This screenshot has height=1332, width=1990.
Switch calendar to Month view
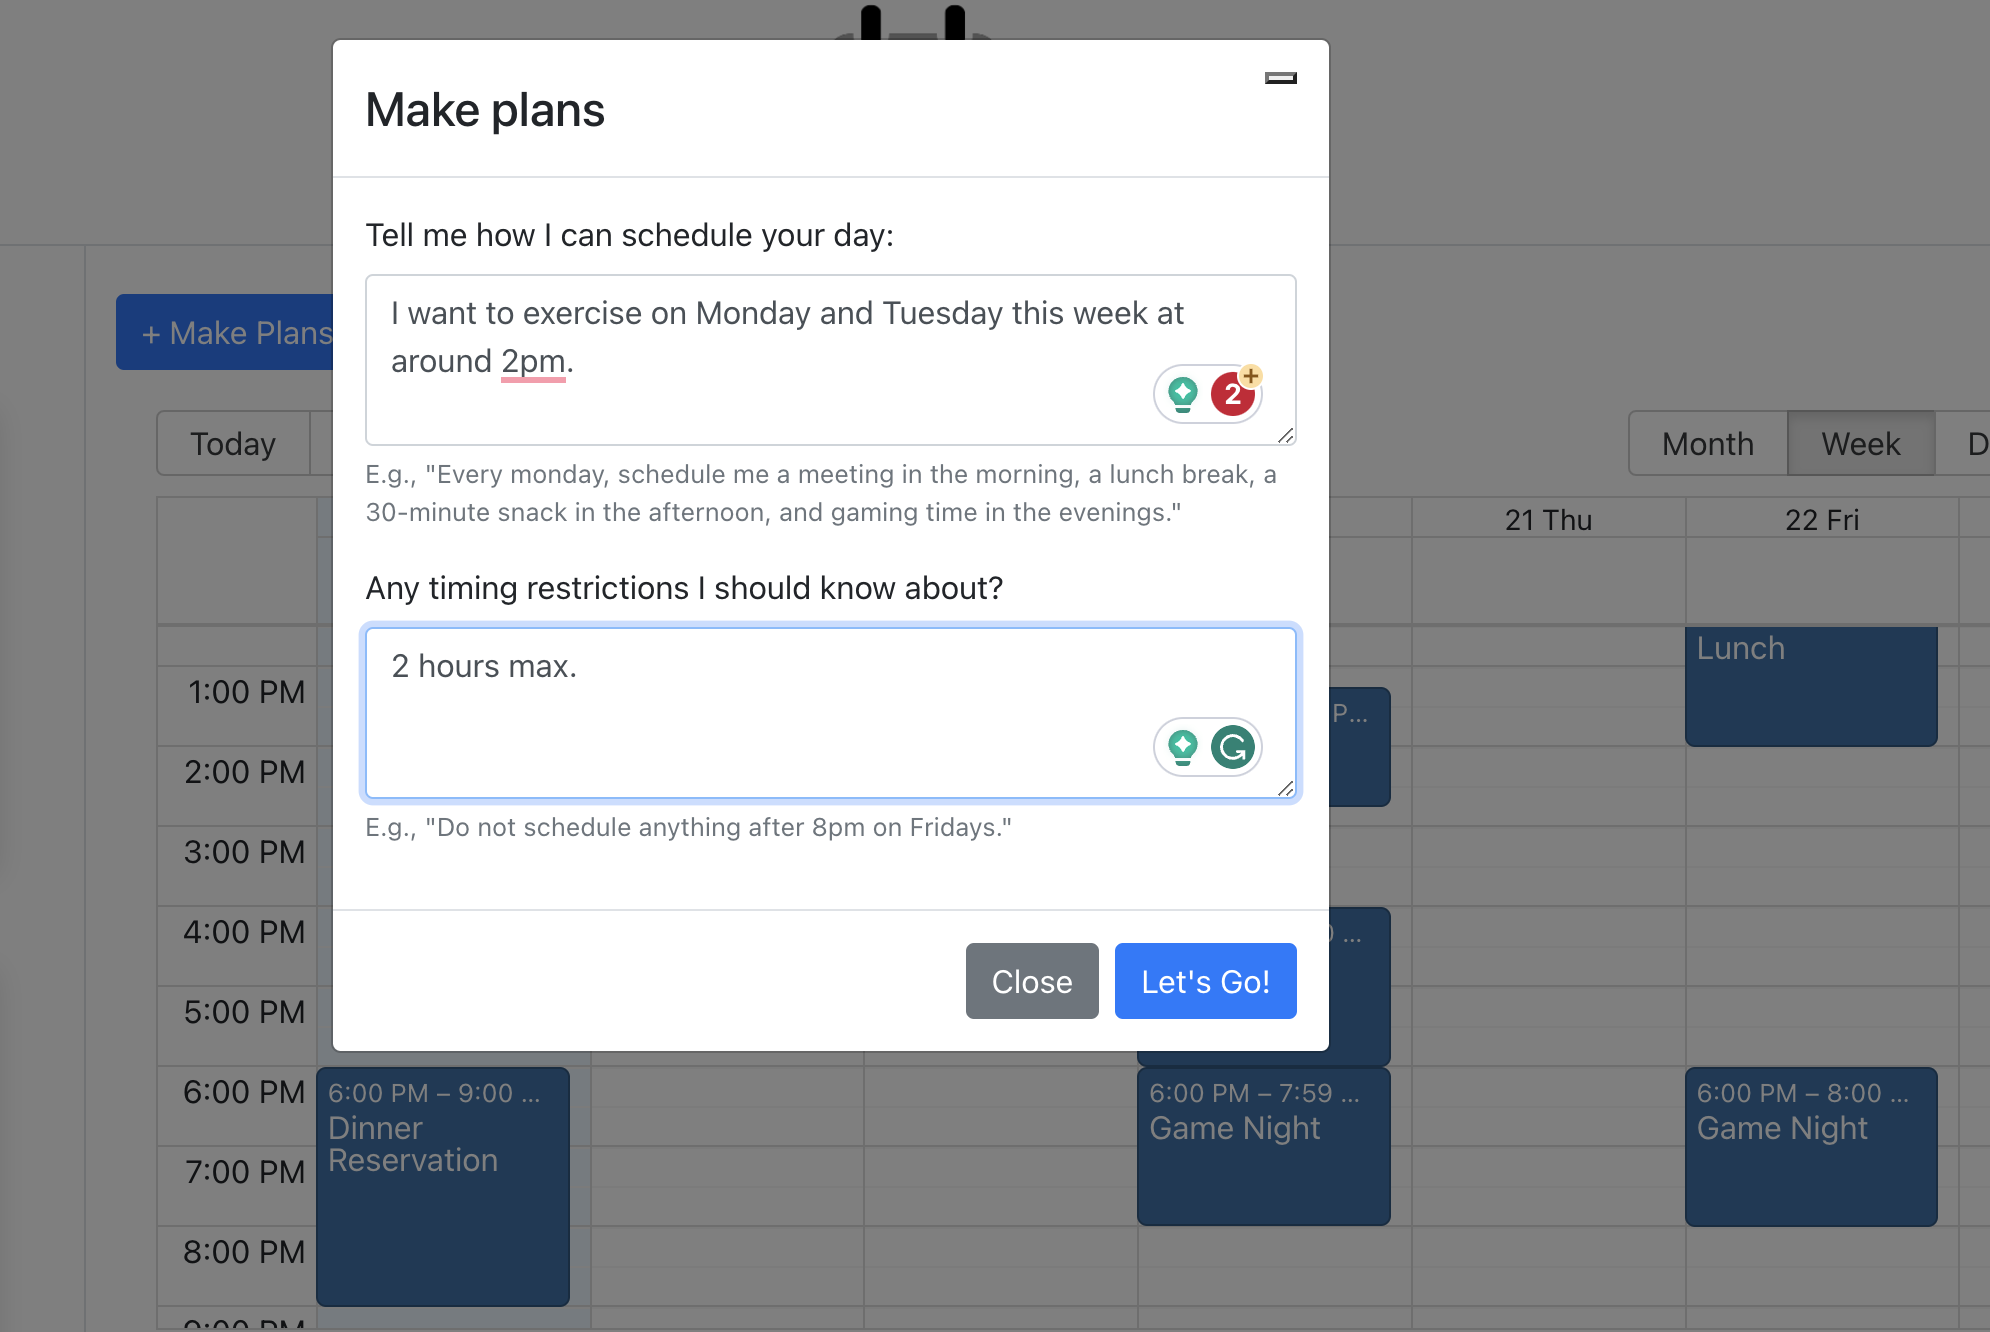pos(1707,443)
